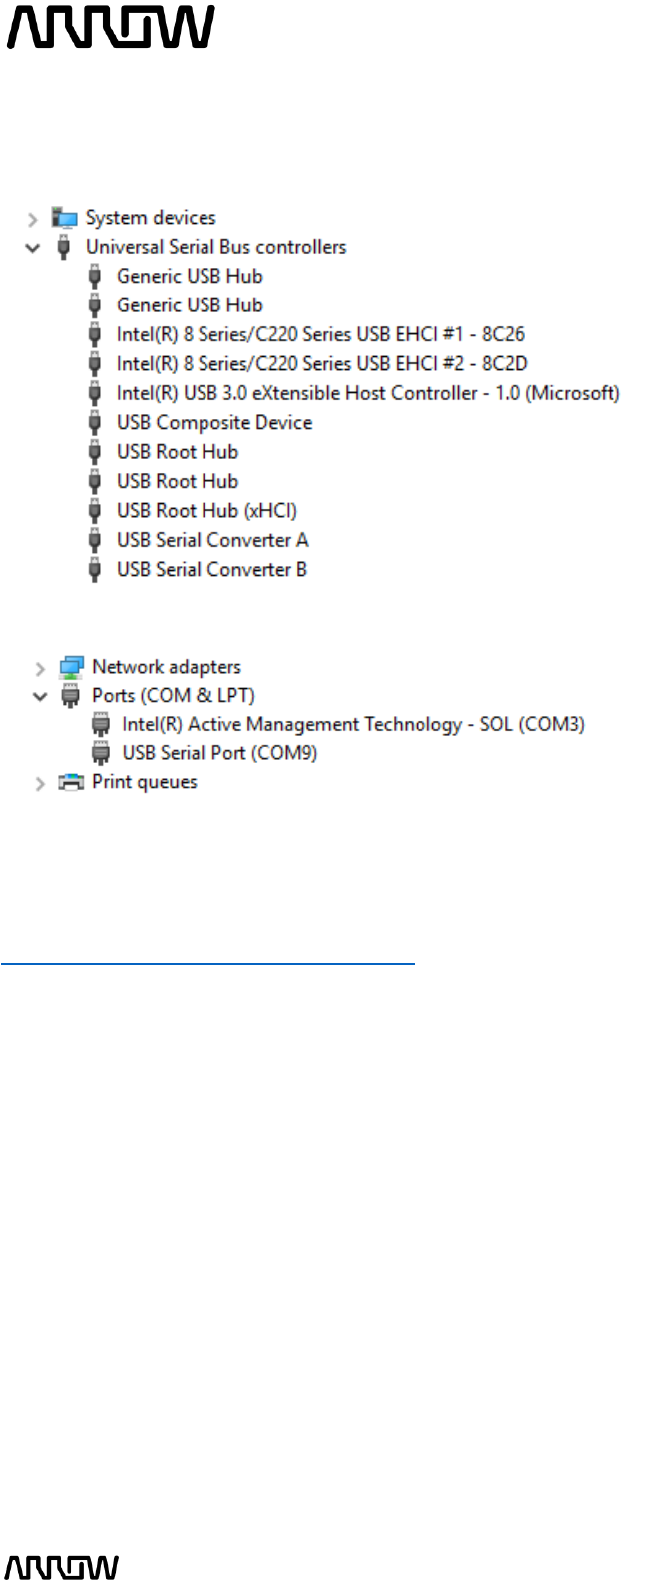Select Intel USB EHCI #1 - 8C26
Screen dimensions: 646x1582
[320, 334]
